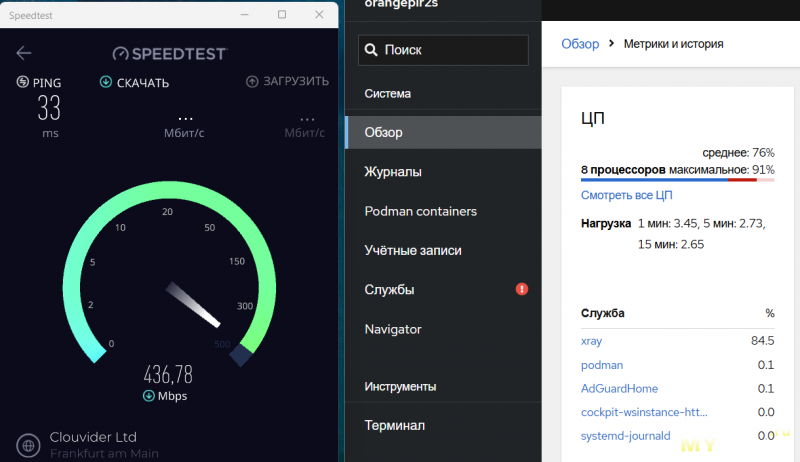
Task: Open the systemd-journald service link
Action: click(626, 436)
